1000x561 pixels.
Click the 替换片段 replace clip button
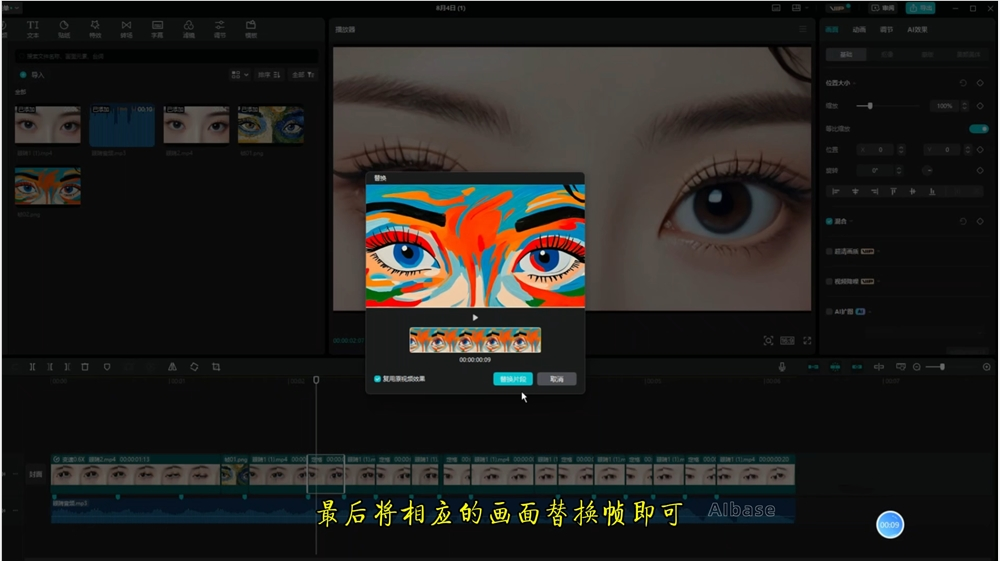pyautogui.click(x=512, y=380)
